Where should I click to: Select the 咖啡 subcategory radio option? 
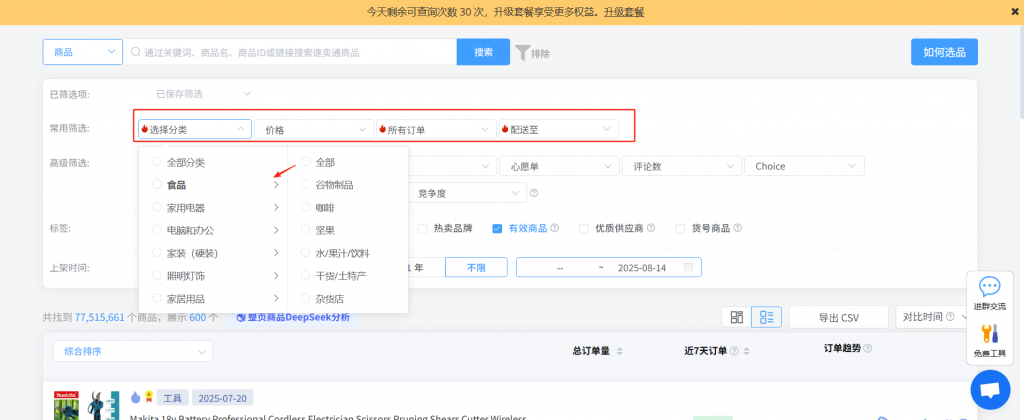coord(307,207)
